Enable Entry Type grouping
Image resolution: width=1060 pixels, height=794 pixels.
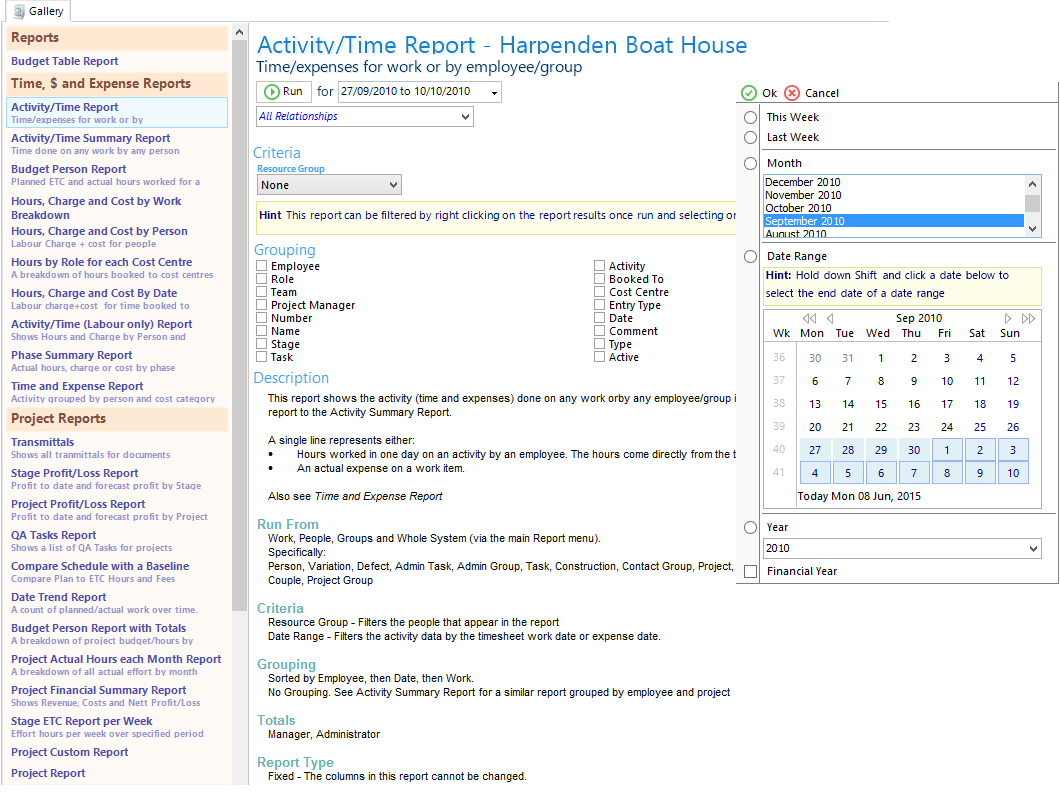pyautogui.click(x=600, y=305)
